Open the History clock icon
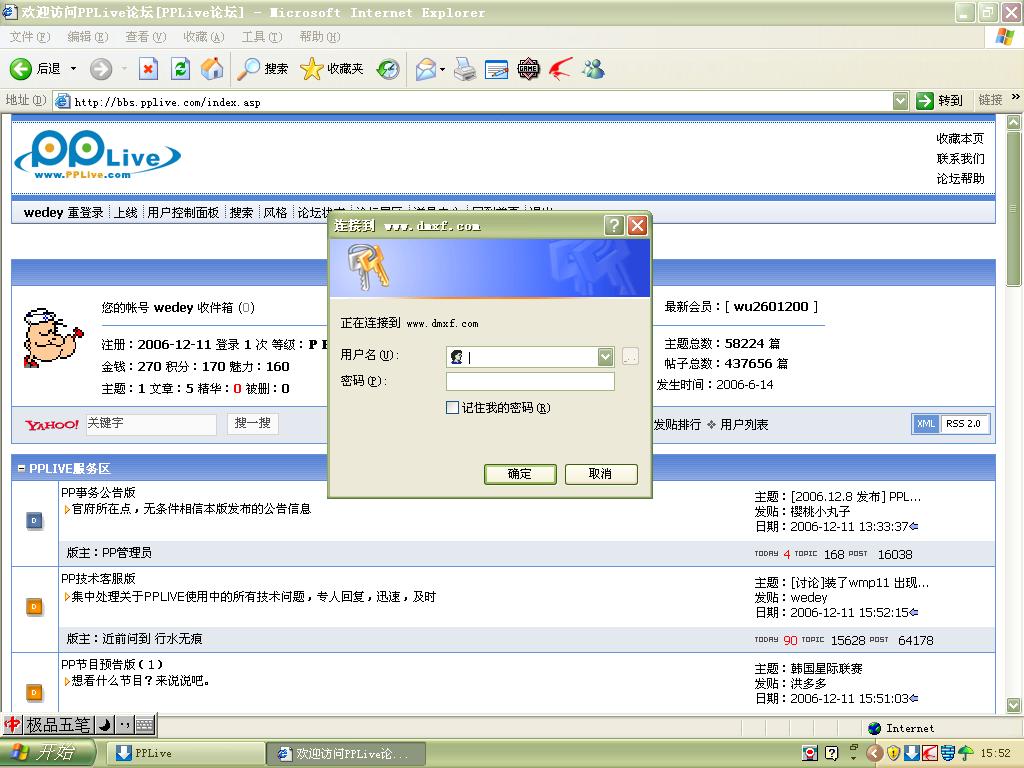 click(388, 69)
